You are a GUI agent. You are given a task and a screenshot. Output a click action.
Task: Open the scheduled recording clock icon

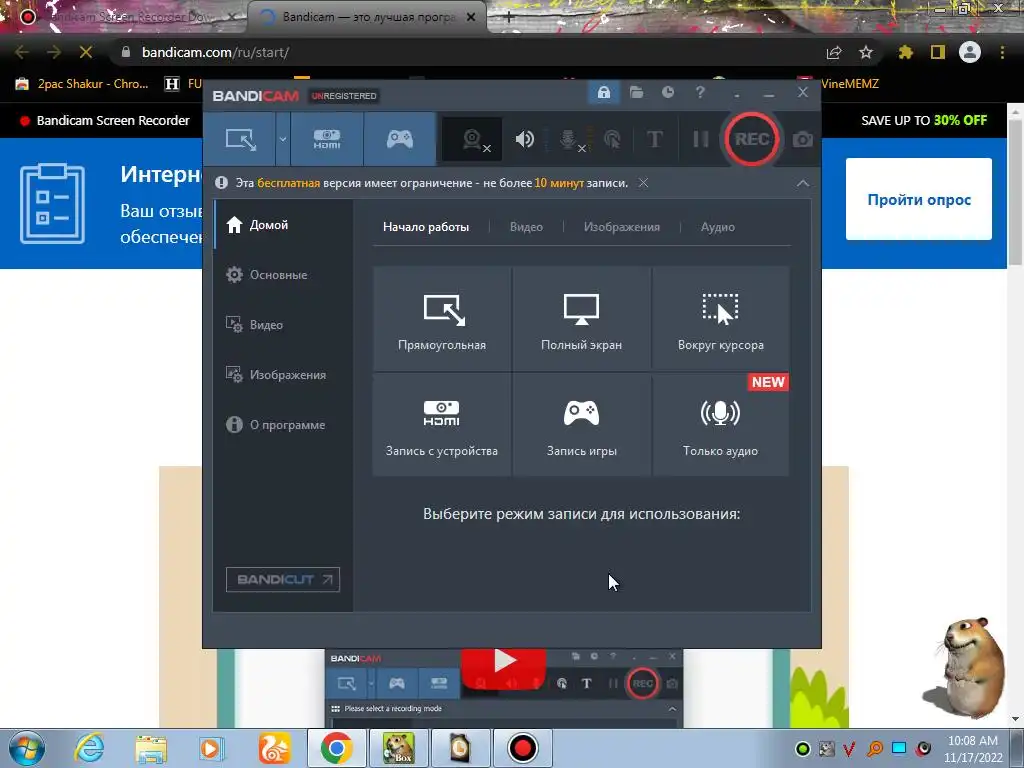[668, 93]
